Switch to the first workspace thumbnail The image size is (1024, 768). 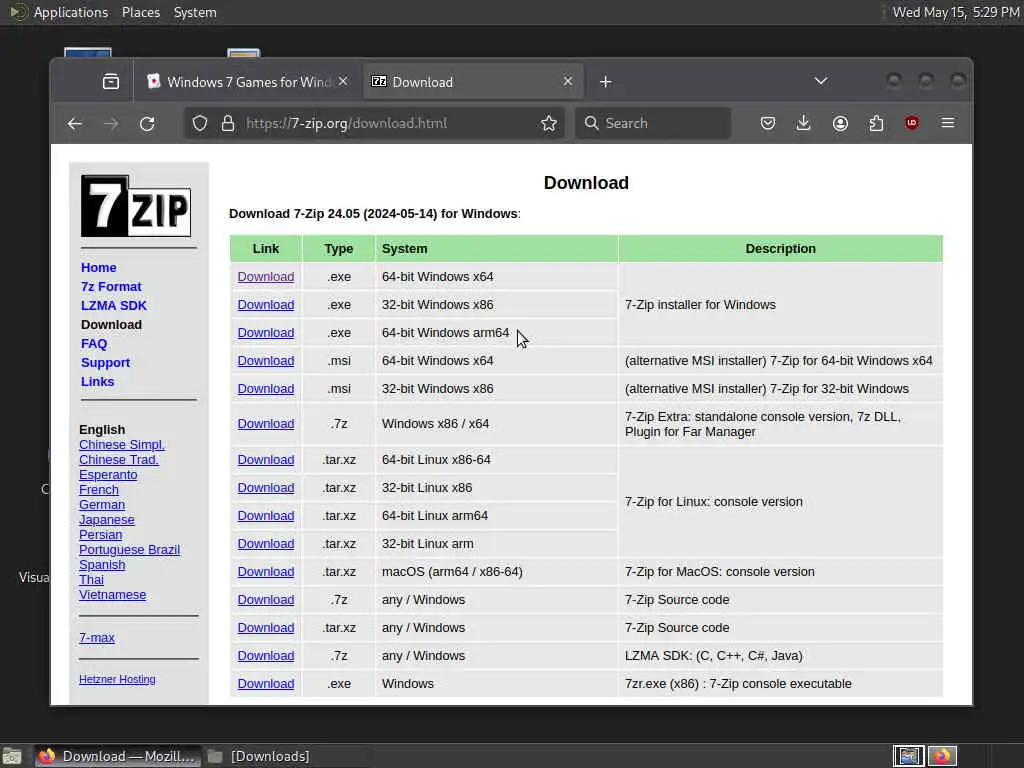pos(908,756)
